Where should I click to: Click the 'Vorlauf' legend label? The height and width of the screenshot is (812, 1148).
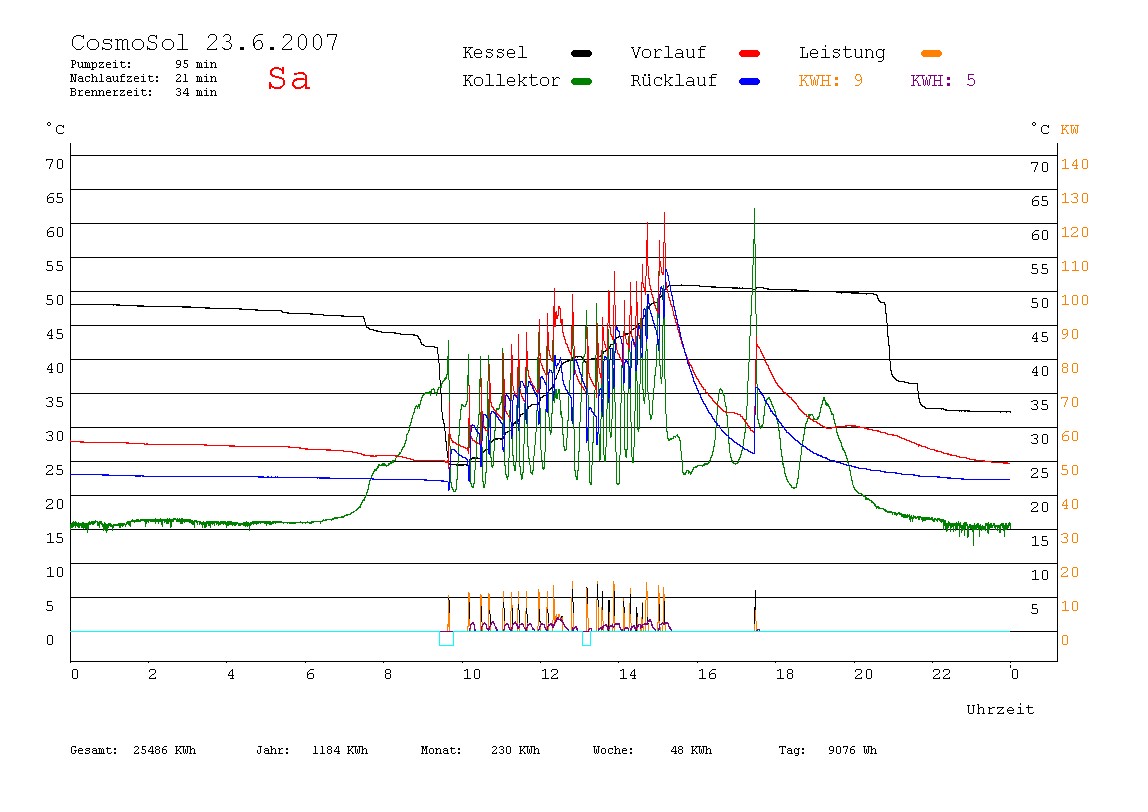pyautogui.click(x=668, y=53)
